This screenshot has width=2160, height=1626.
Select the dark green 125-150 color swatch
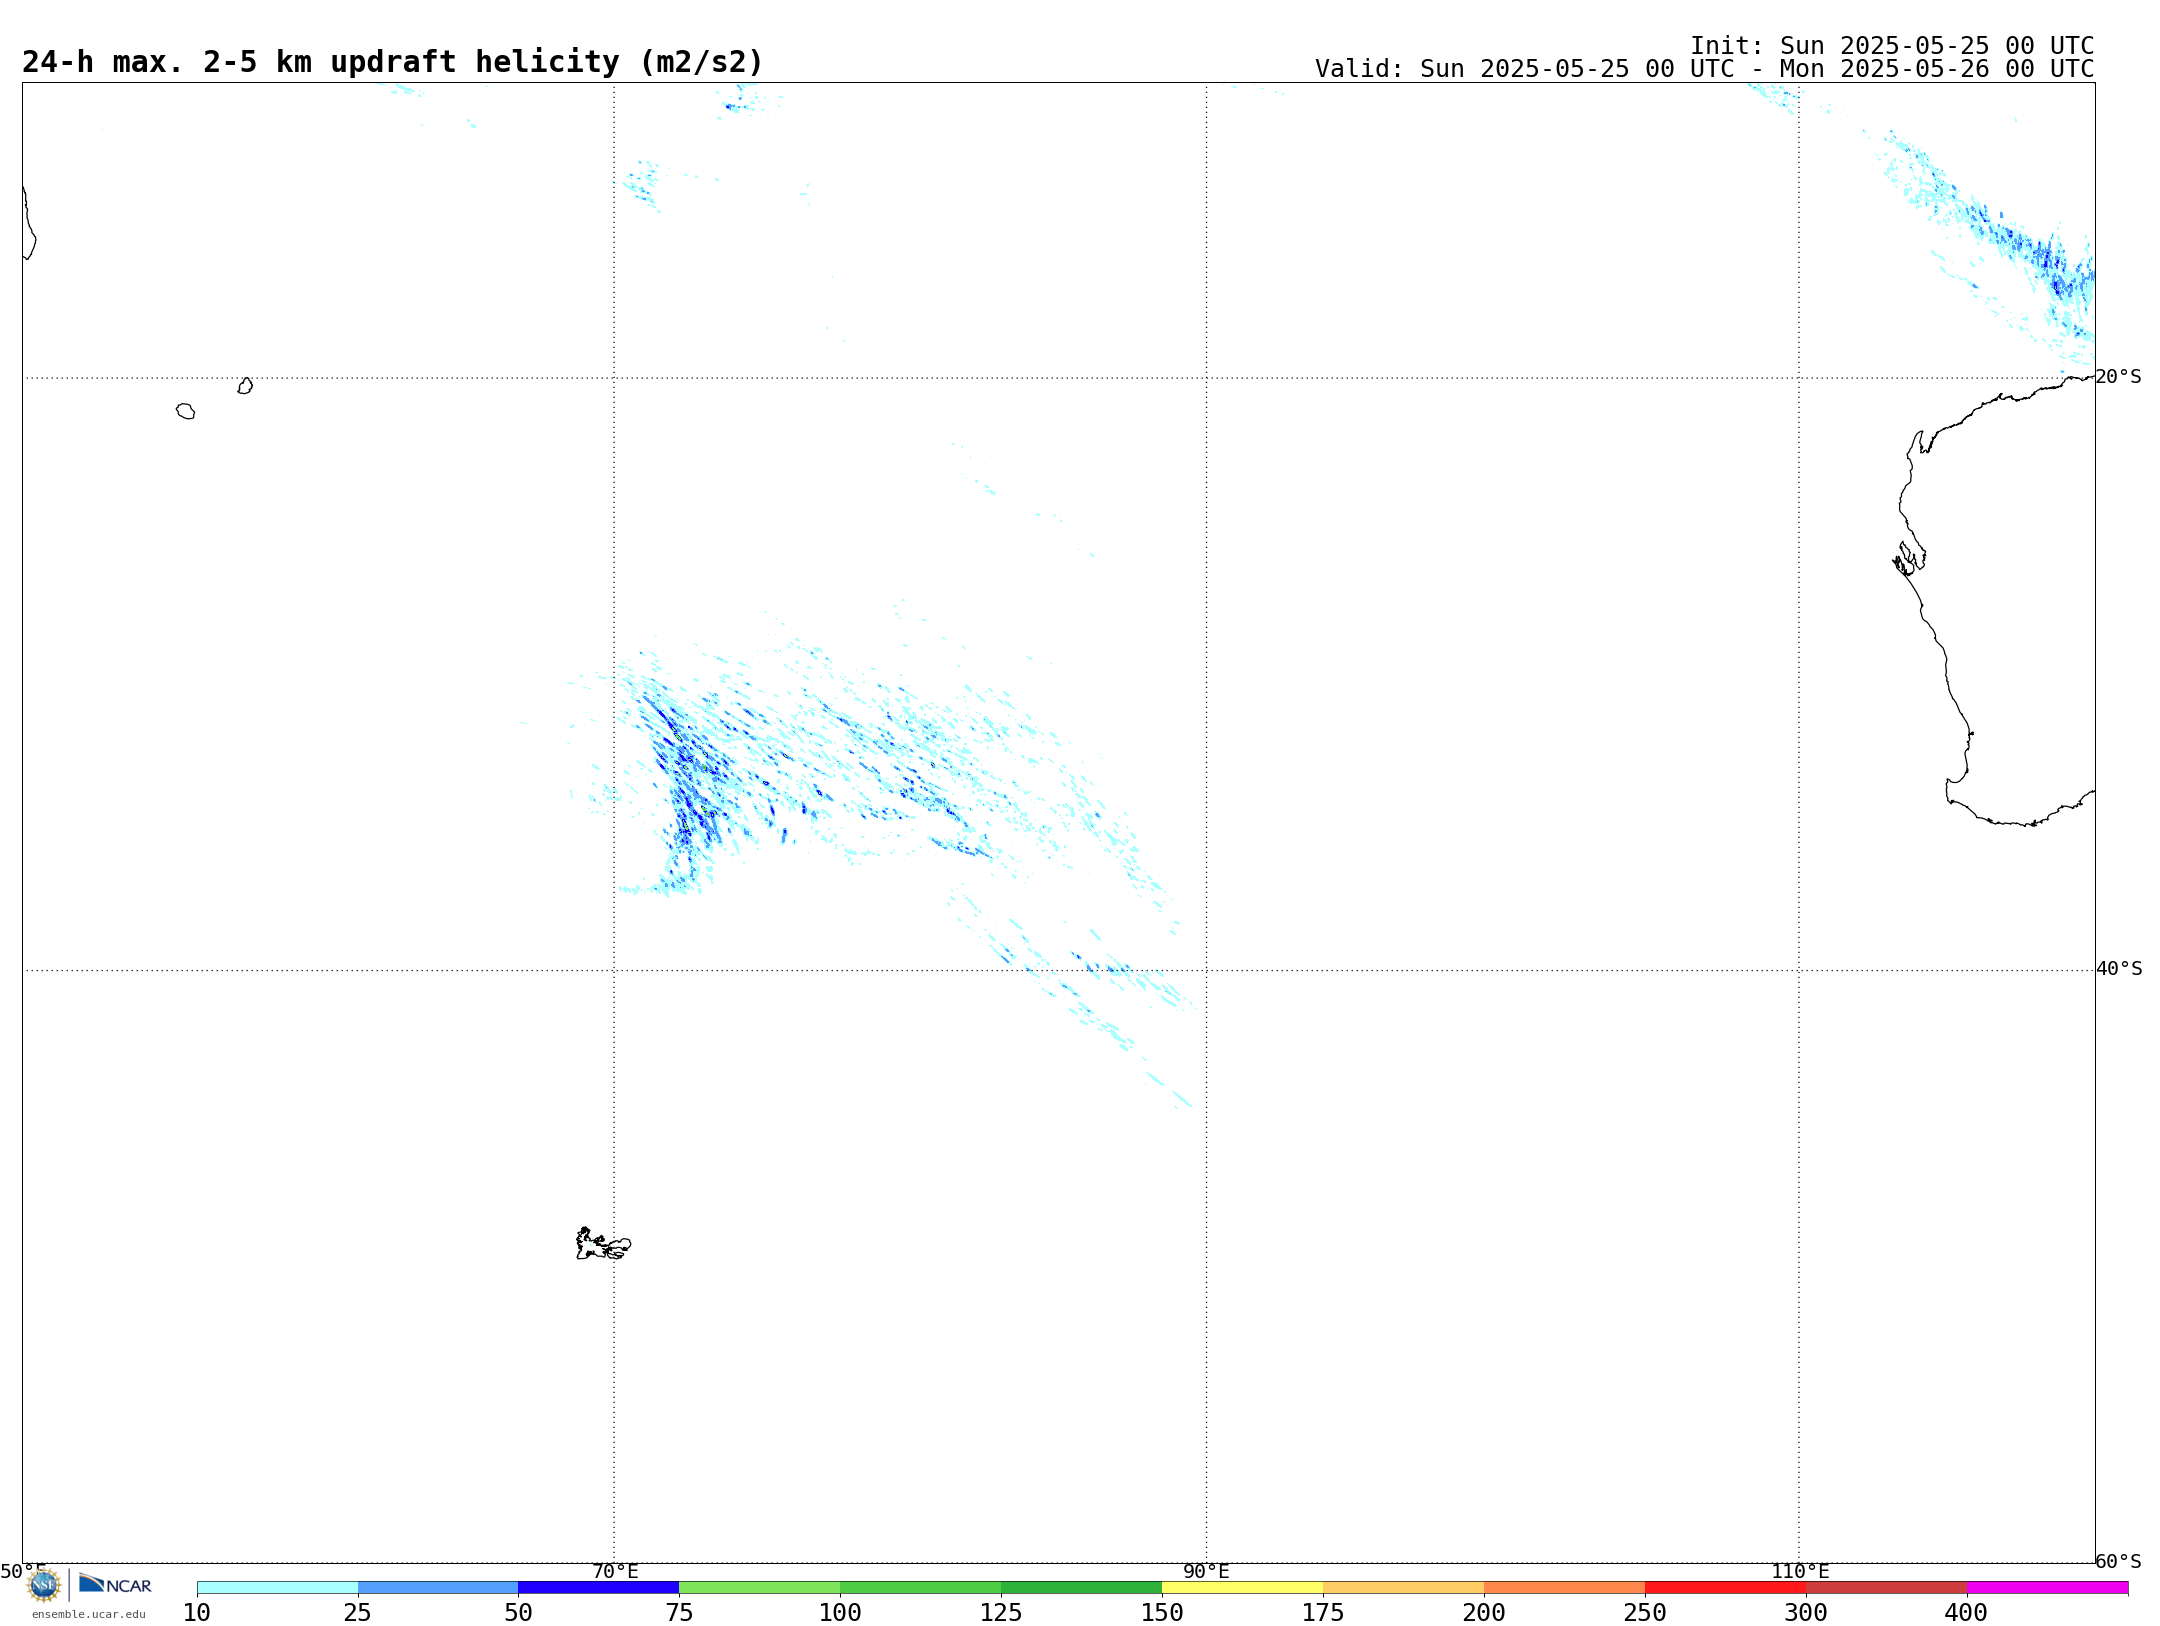point(1082,1587)
